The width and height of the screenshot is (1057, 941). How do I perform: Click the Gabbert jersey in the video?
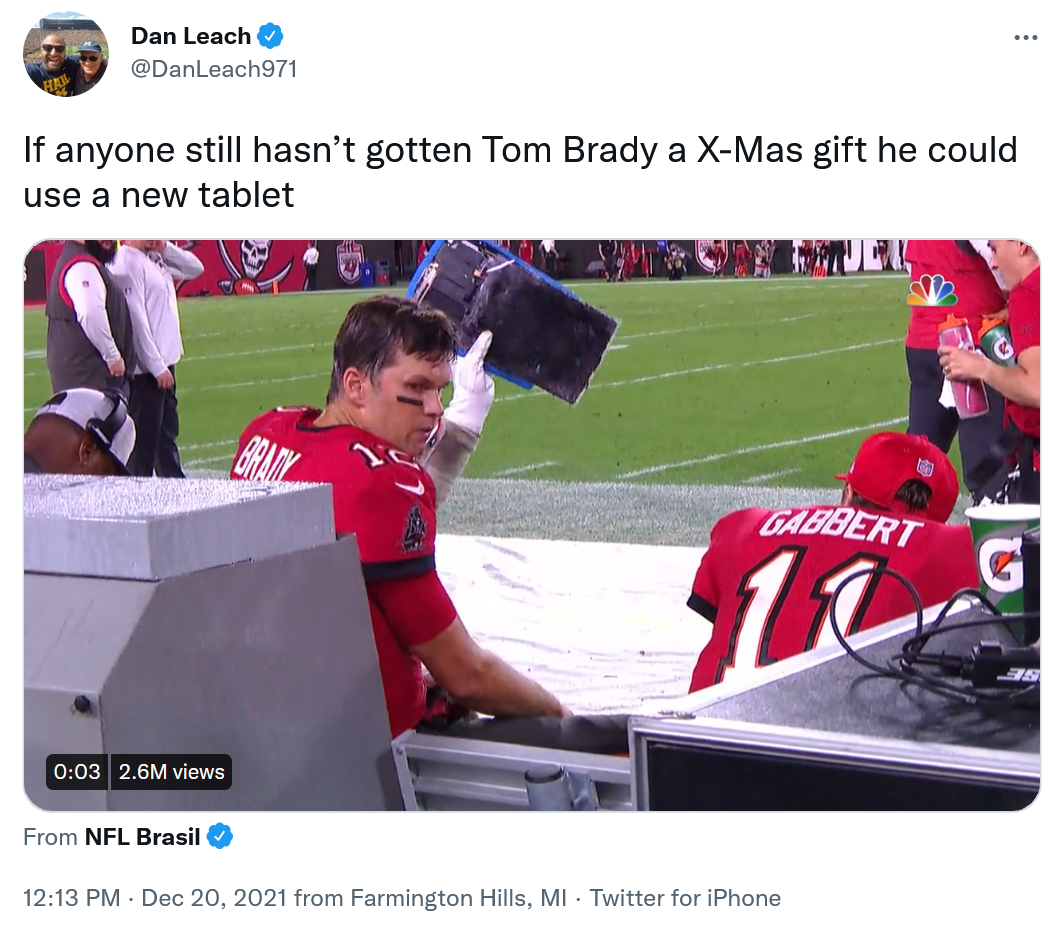[826, 595]
